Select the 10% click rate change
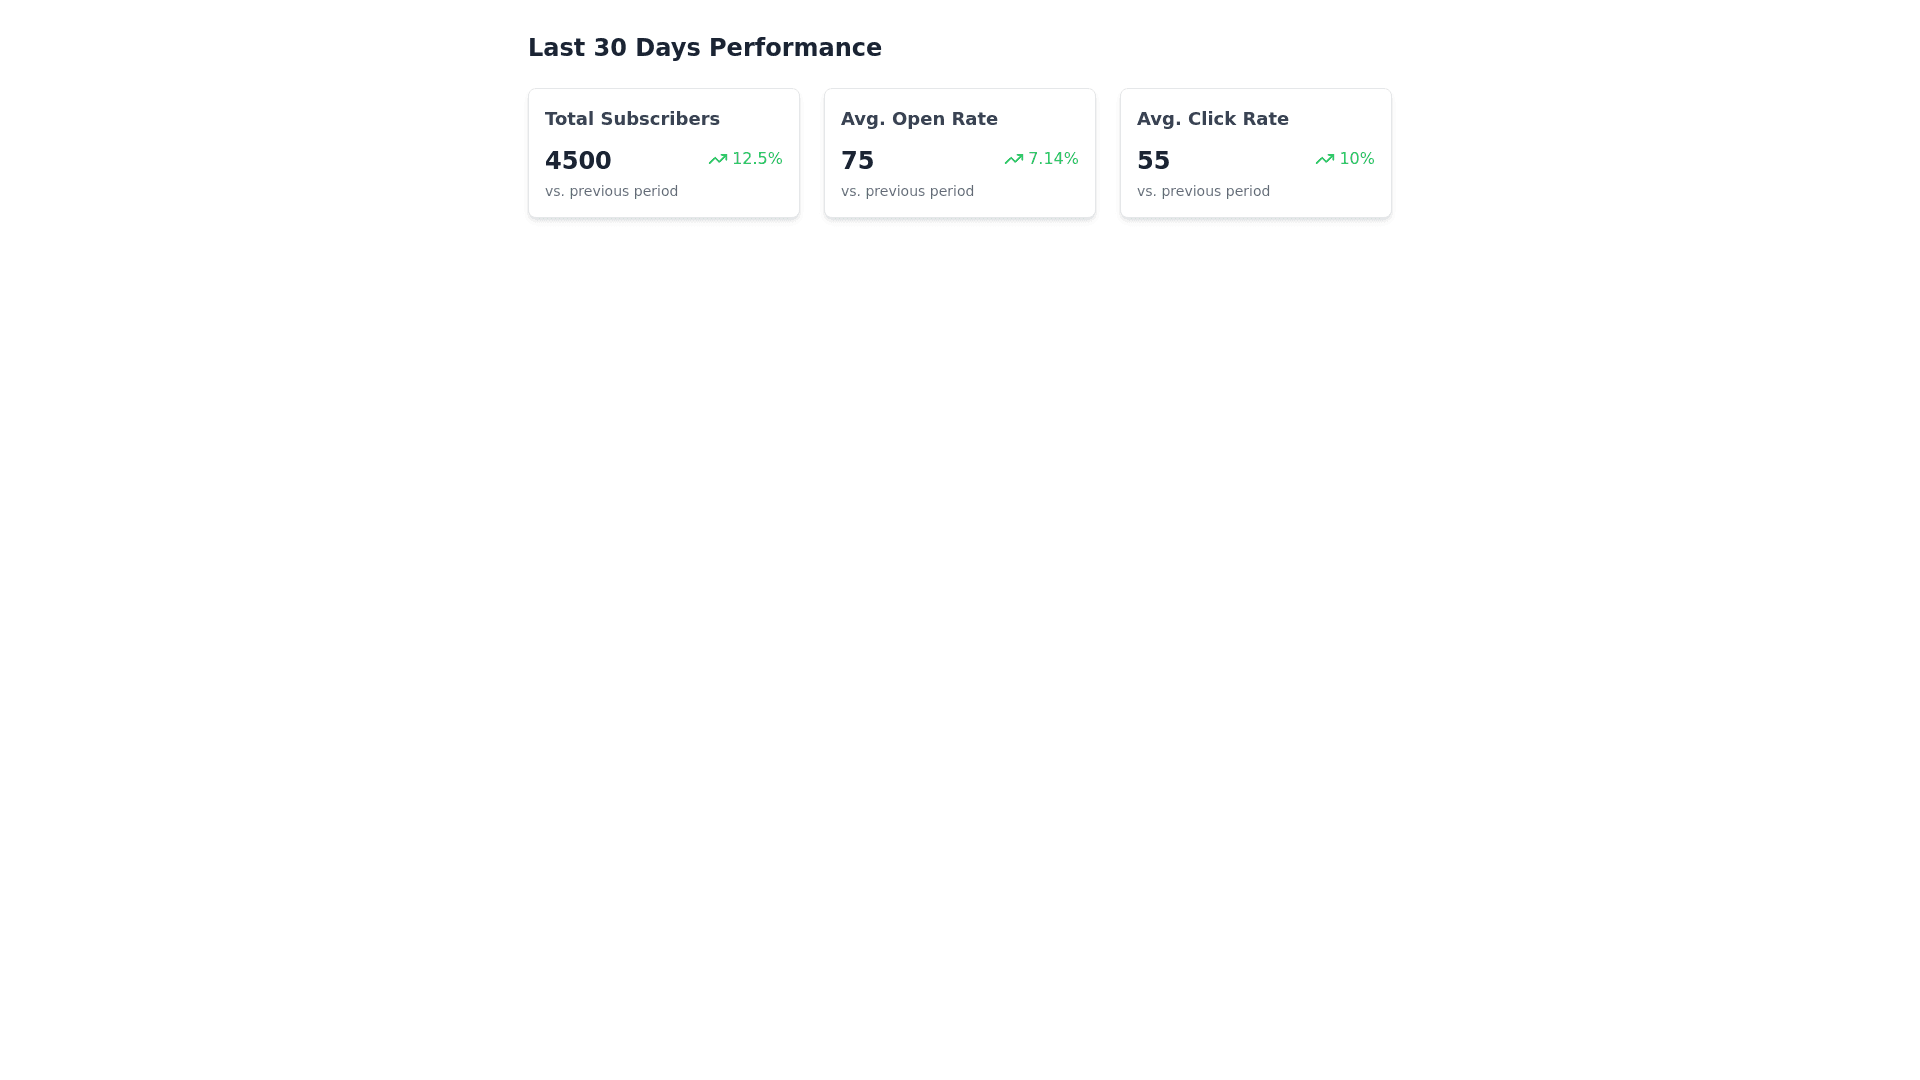Viewport: 1920px width, 1080px height. coord(1356,159)
